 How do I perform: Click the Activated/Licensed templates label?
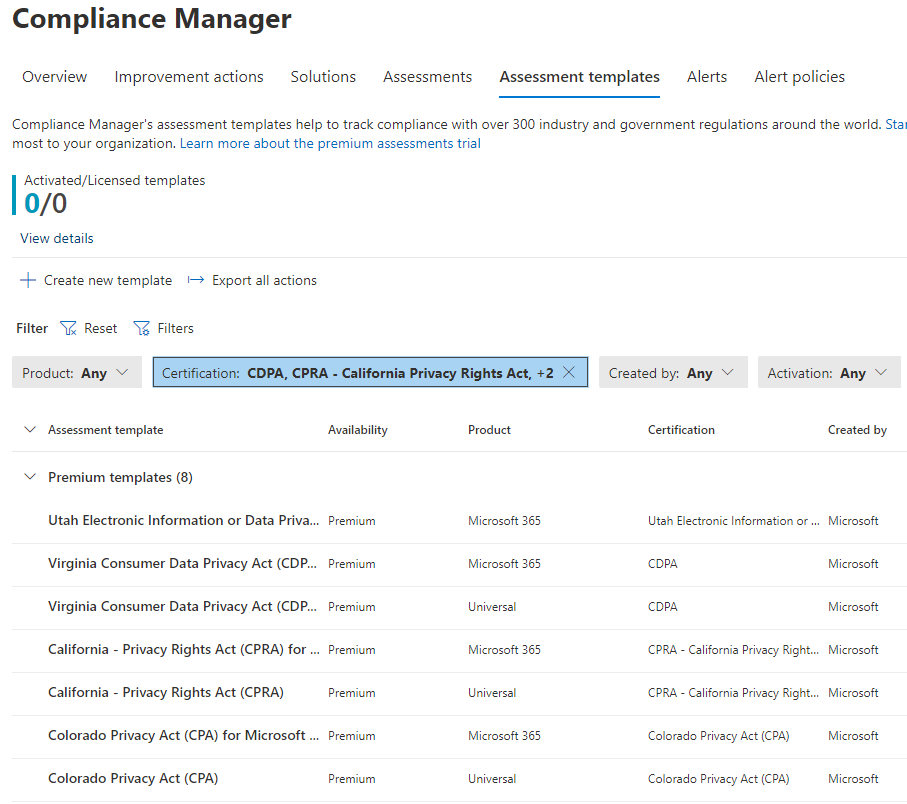(115, 180)
